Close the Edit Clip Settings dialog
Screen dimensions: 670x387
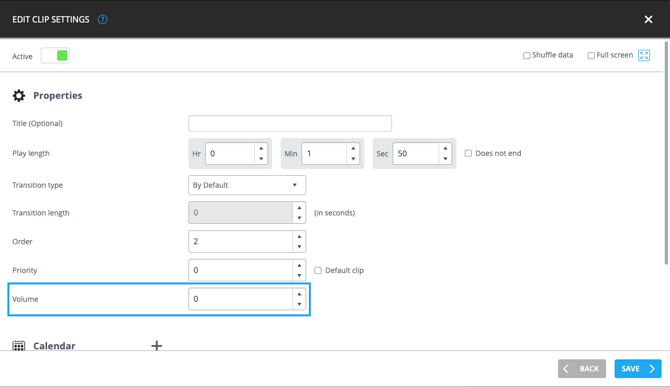(x=648, y=19)
